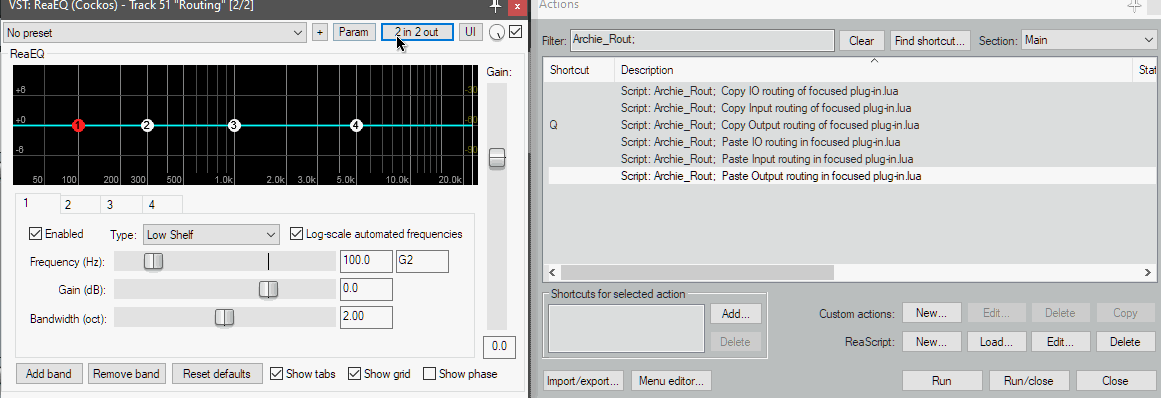Click the Import/export... button

point(583,381)
